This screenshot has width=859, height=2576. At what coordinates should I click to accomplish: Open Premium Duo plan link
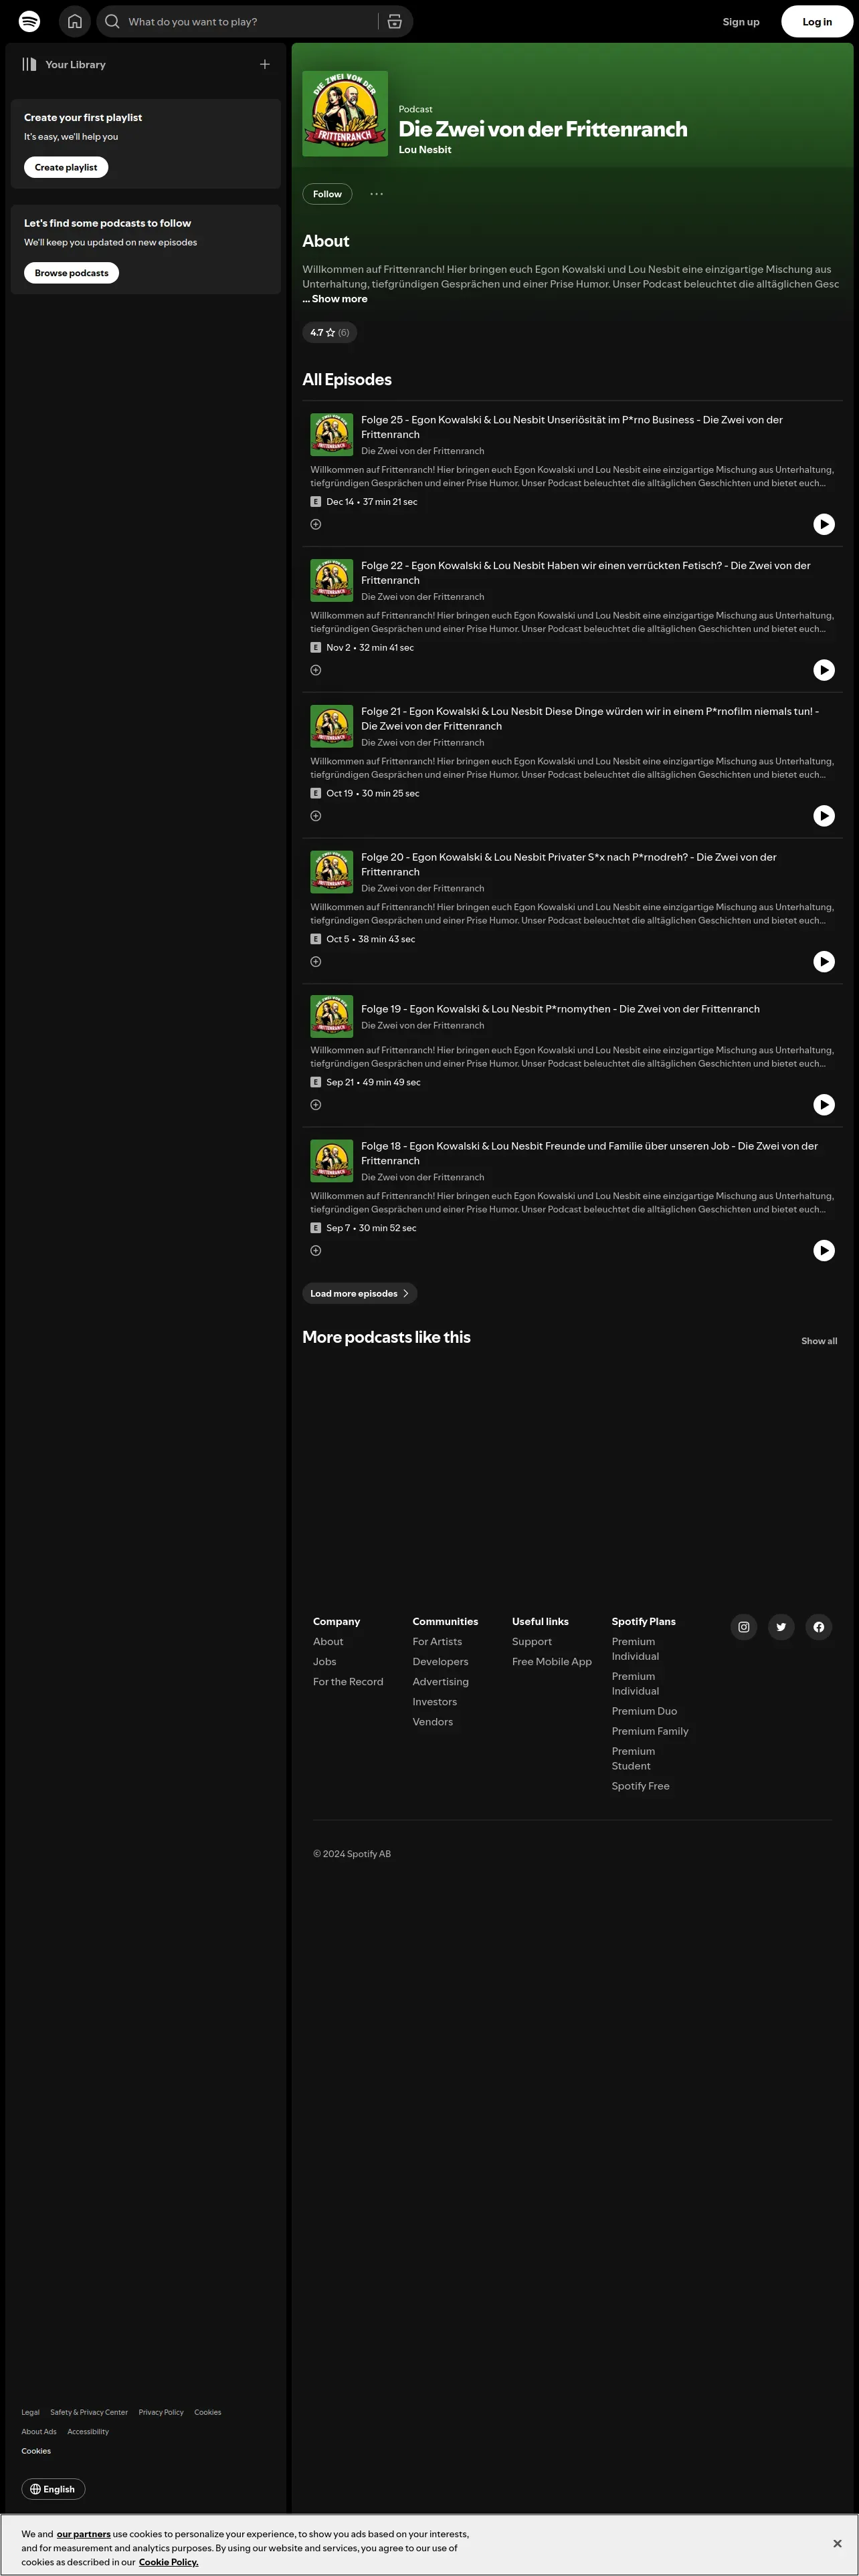[x=644, y=1711]
